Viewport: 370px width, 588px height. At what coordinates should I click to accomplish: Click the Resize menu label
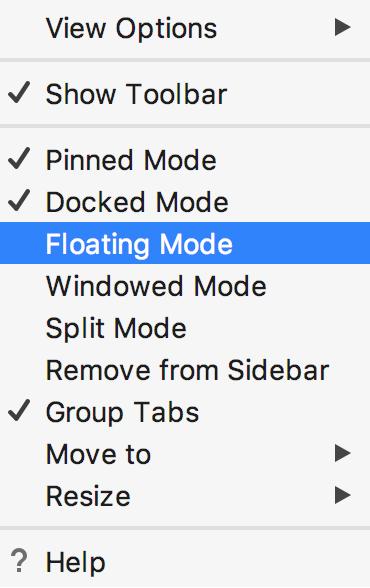pos(88,496)
